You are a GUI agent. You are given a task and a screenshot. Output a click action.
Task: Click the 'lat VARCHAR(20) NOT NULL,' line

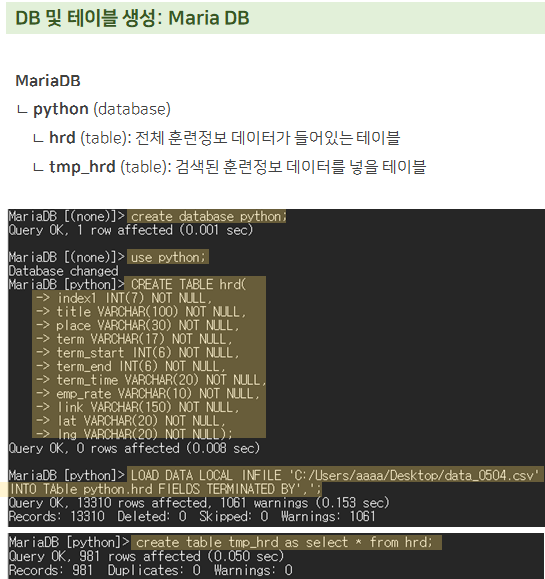point(141,421)
